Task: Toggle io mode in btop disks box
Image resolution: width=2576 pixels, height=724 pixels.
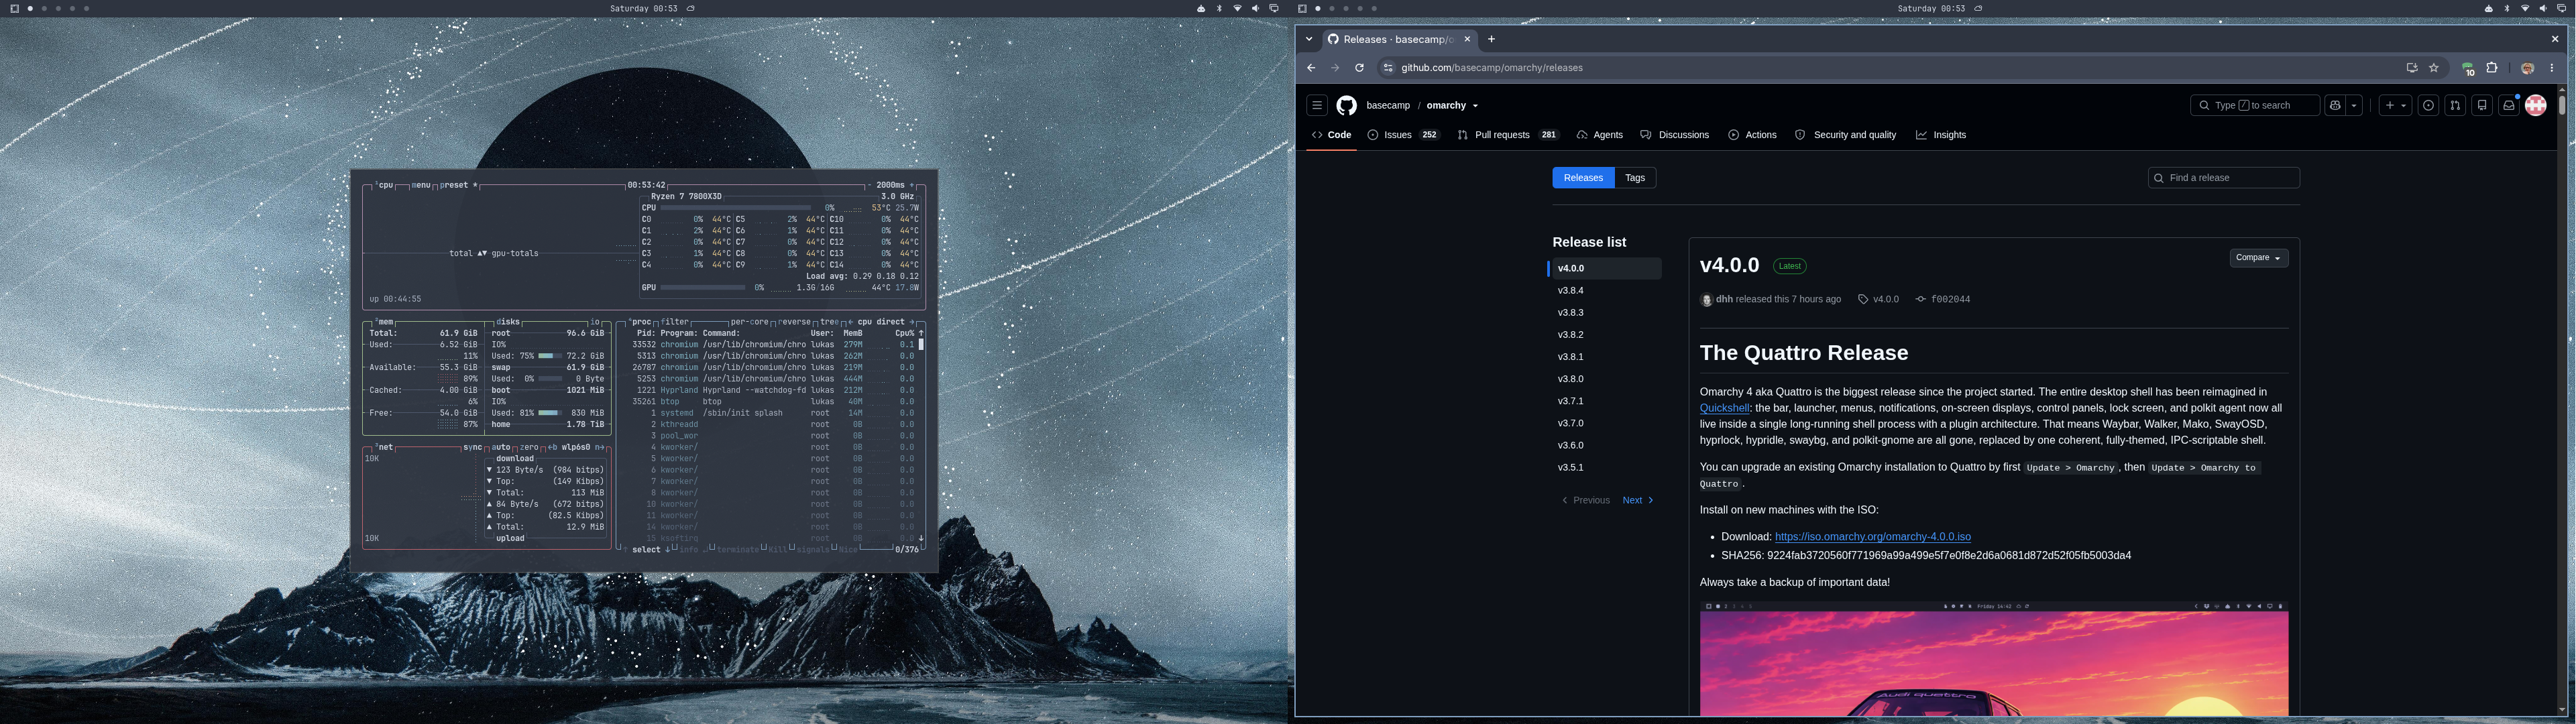Action: coord(595,322)
